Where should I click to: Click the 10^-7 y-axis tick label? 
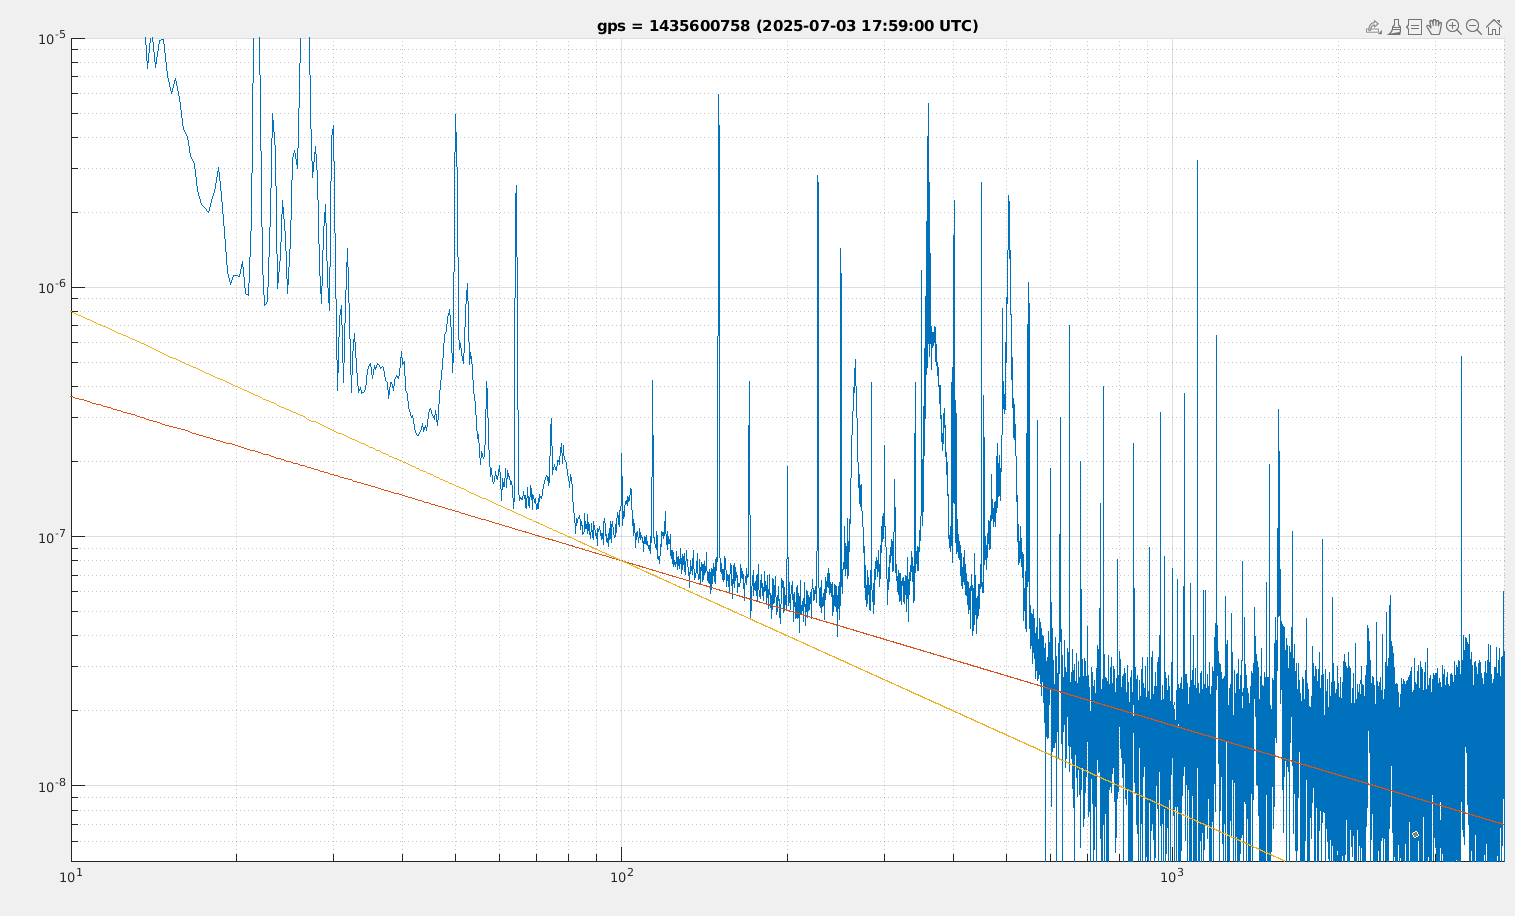click(x=52, y=537)
